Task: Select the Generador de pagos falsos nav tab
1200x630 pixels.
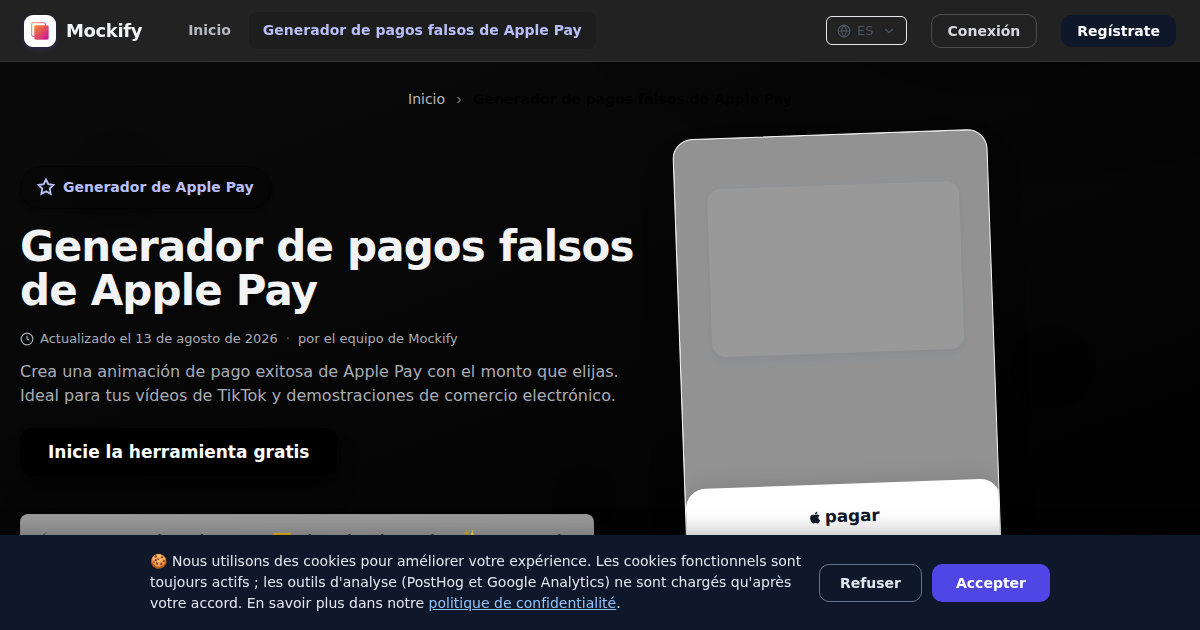Action: click(422, 31)
